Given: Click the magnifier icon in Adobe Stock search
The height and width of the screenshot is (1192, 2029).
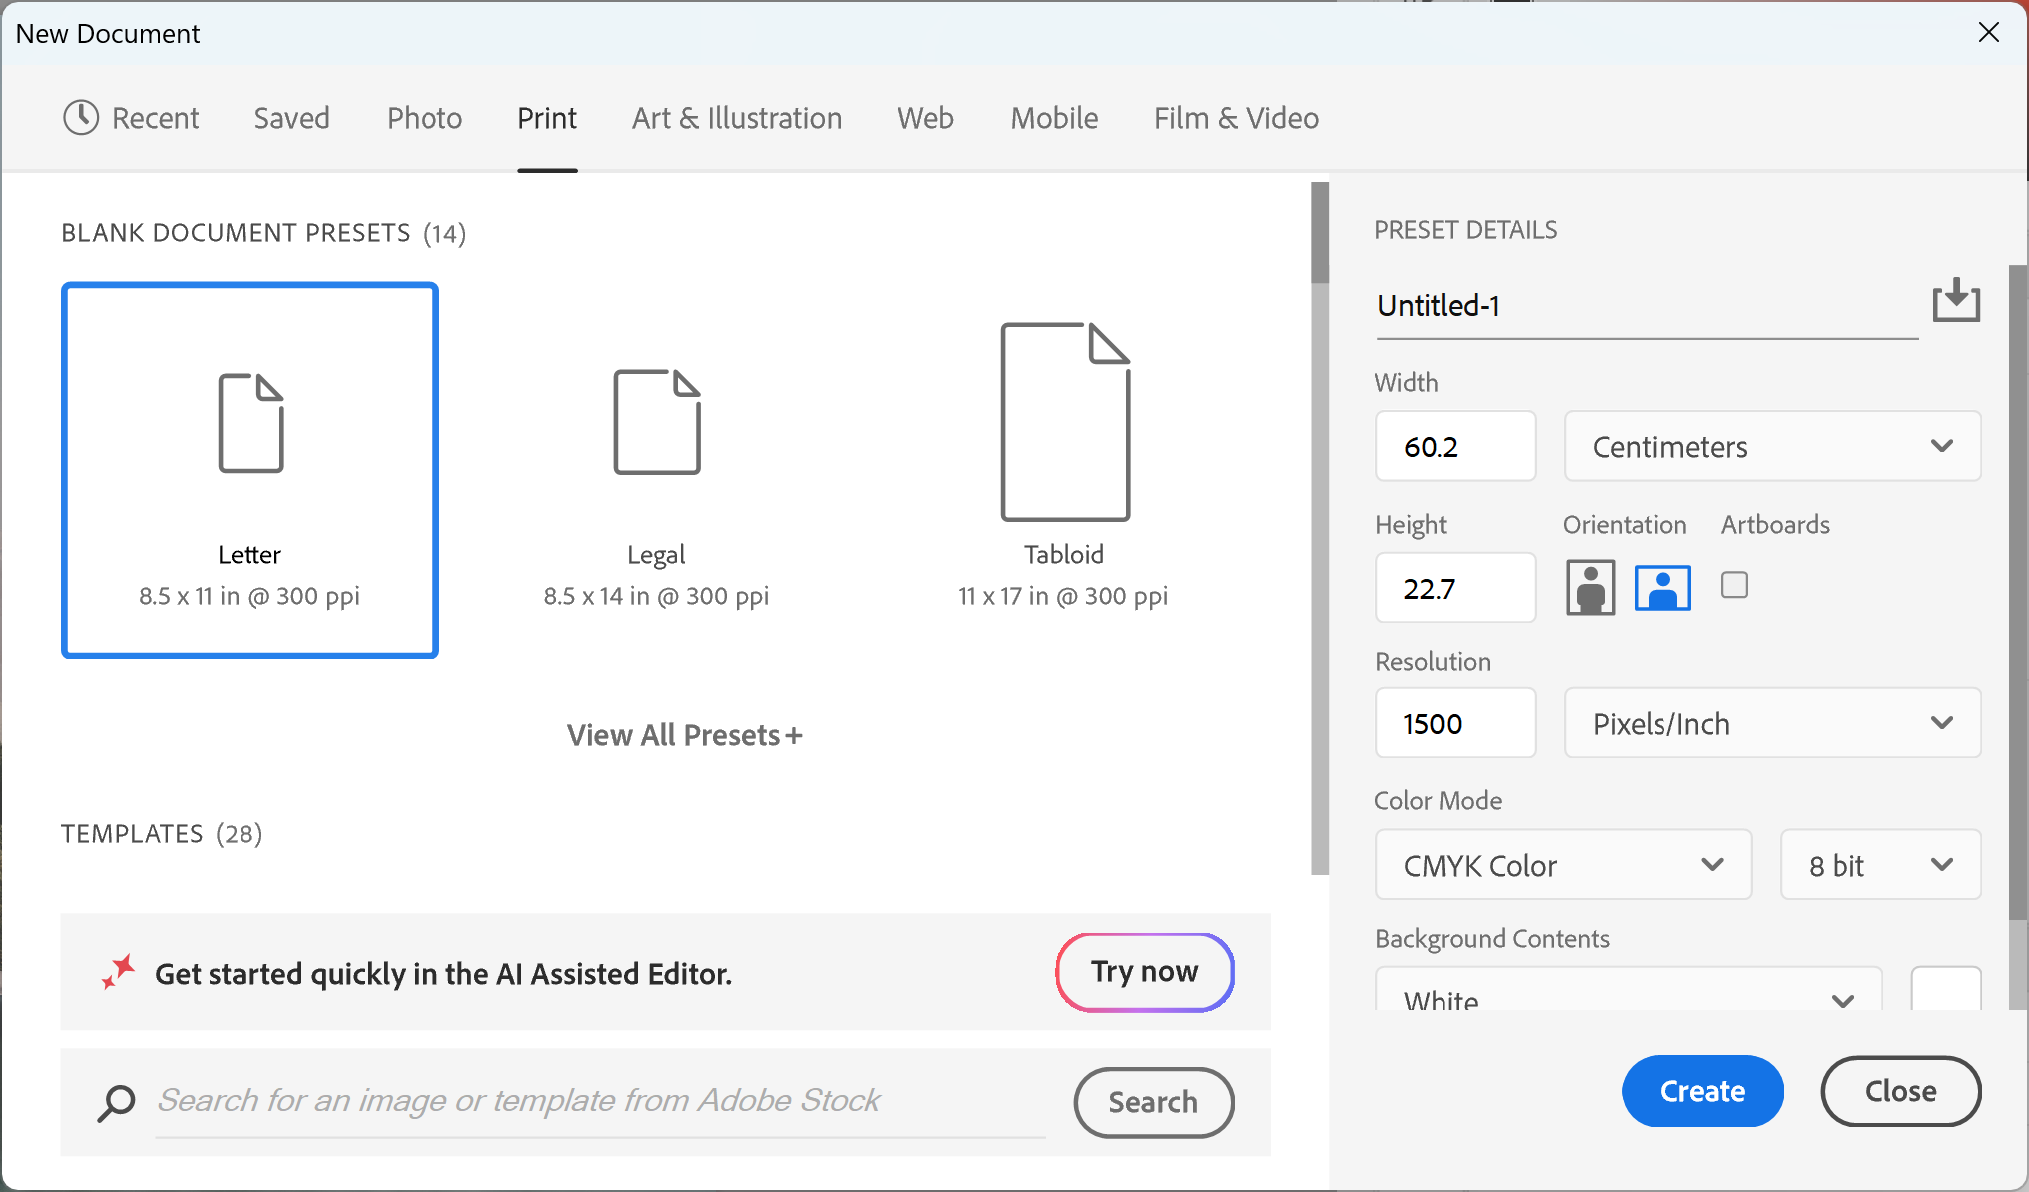Looking at the screenshot, I should coord(116,1103).
